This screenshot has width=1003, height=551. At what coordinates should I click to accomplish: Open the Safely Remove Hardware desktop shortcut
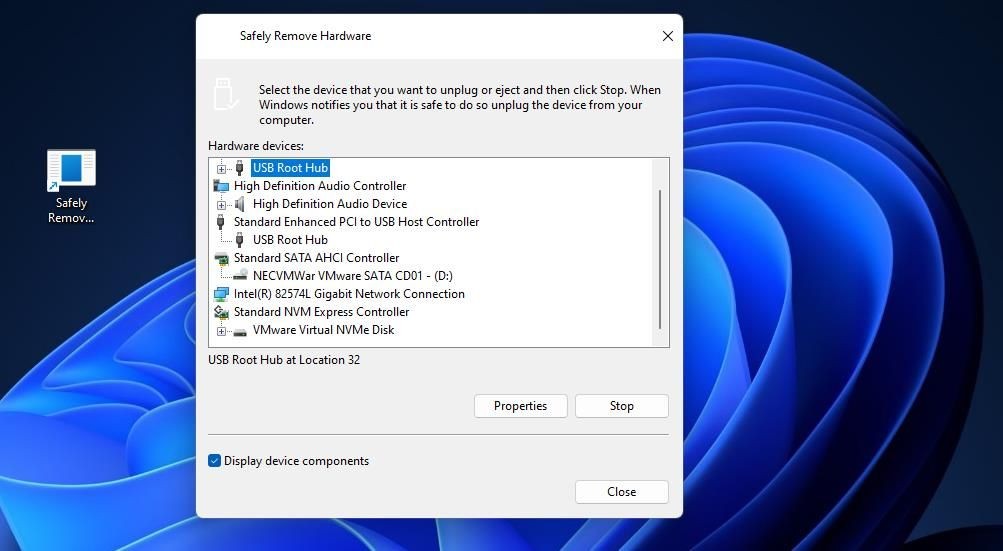(71, 187)
